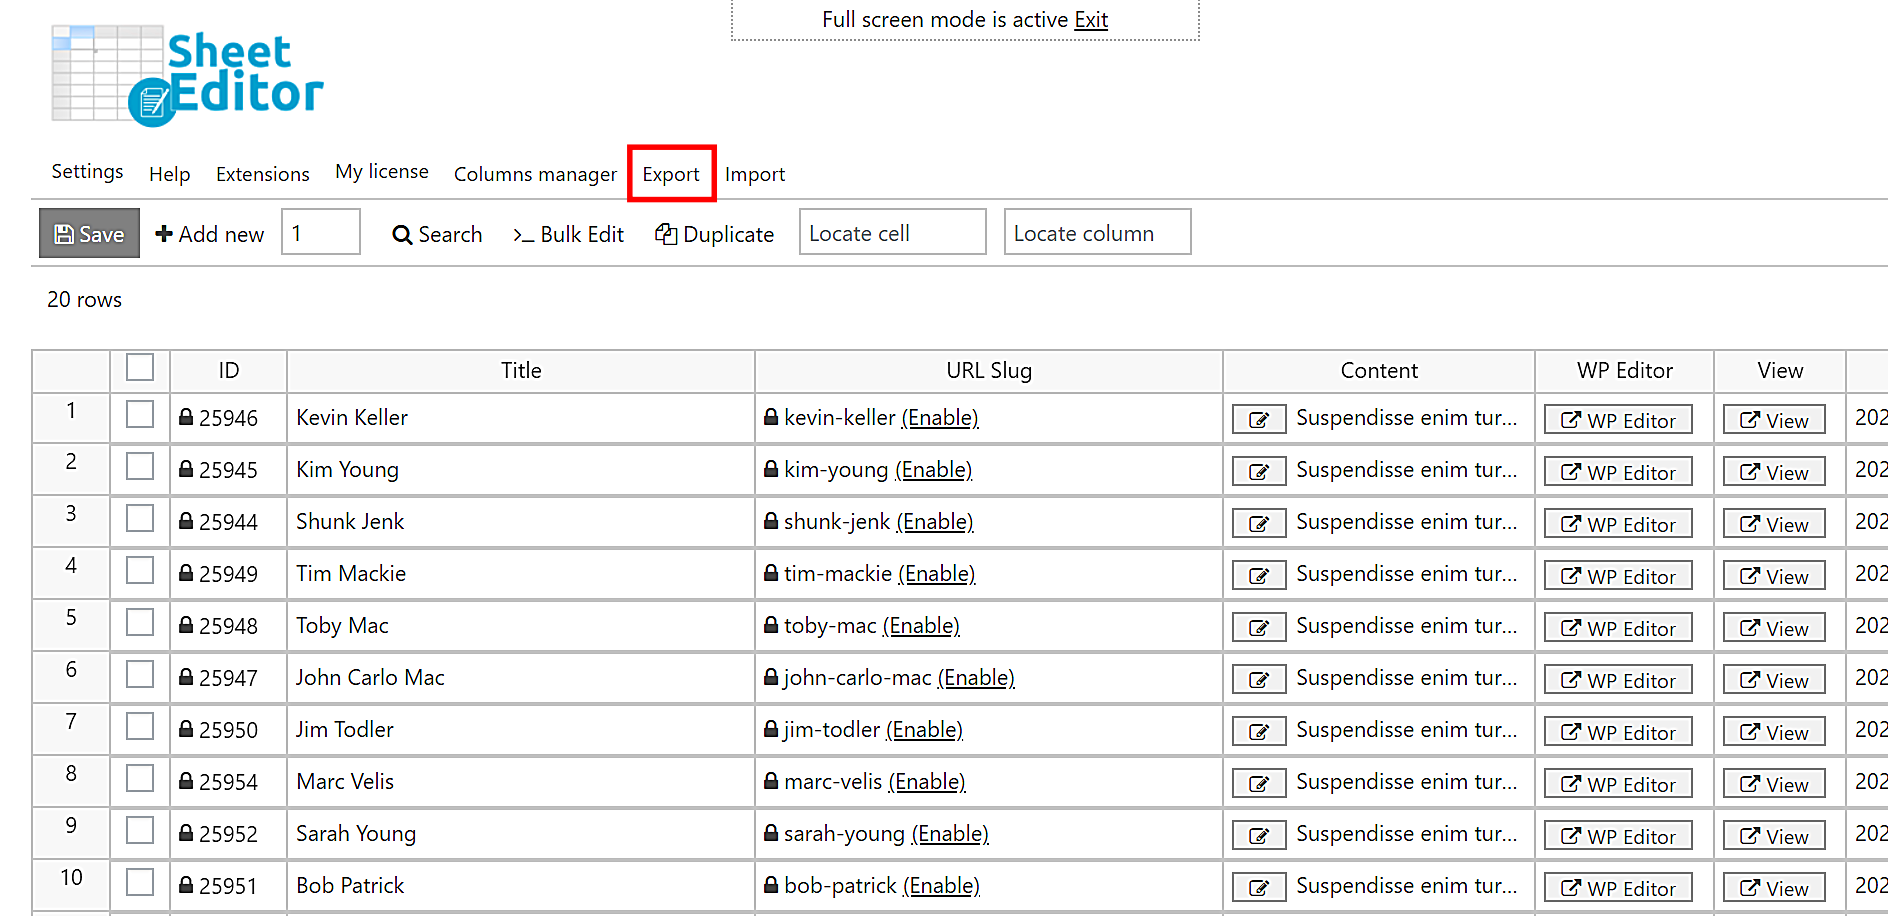Image resolution: width=1888 pixels, height=916 pixels.
Task: Click the Sheet Editor logo
Action: (x=187, y=76)
